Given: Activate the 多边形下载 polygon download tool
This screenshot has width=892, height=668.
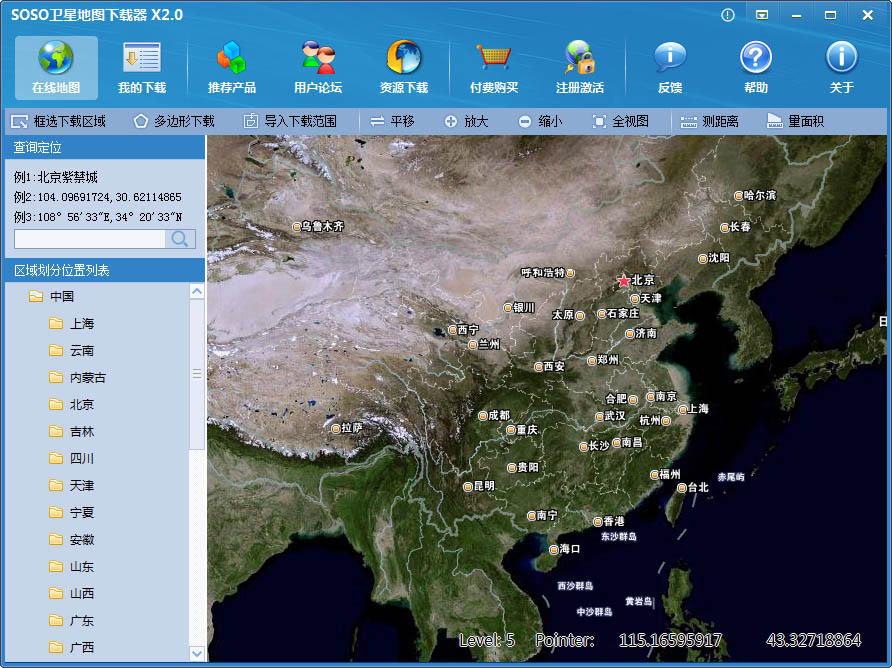Looking at the screenshot, I should [x=174, y=121].
